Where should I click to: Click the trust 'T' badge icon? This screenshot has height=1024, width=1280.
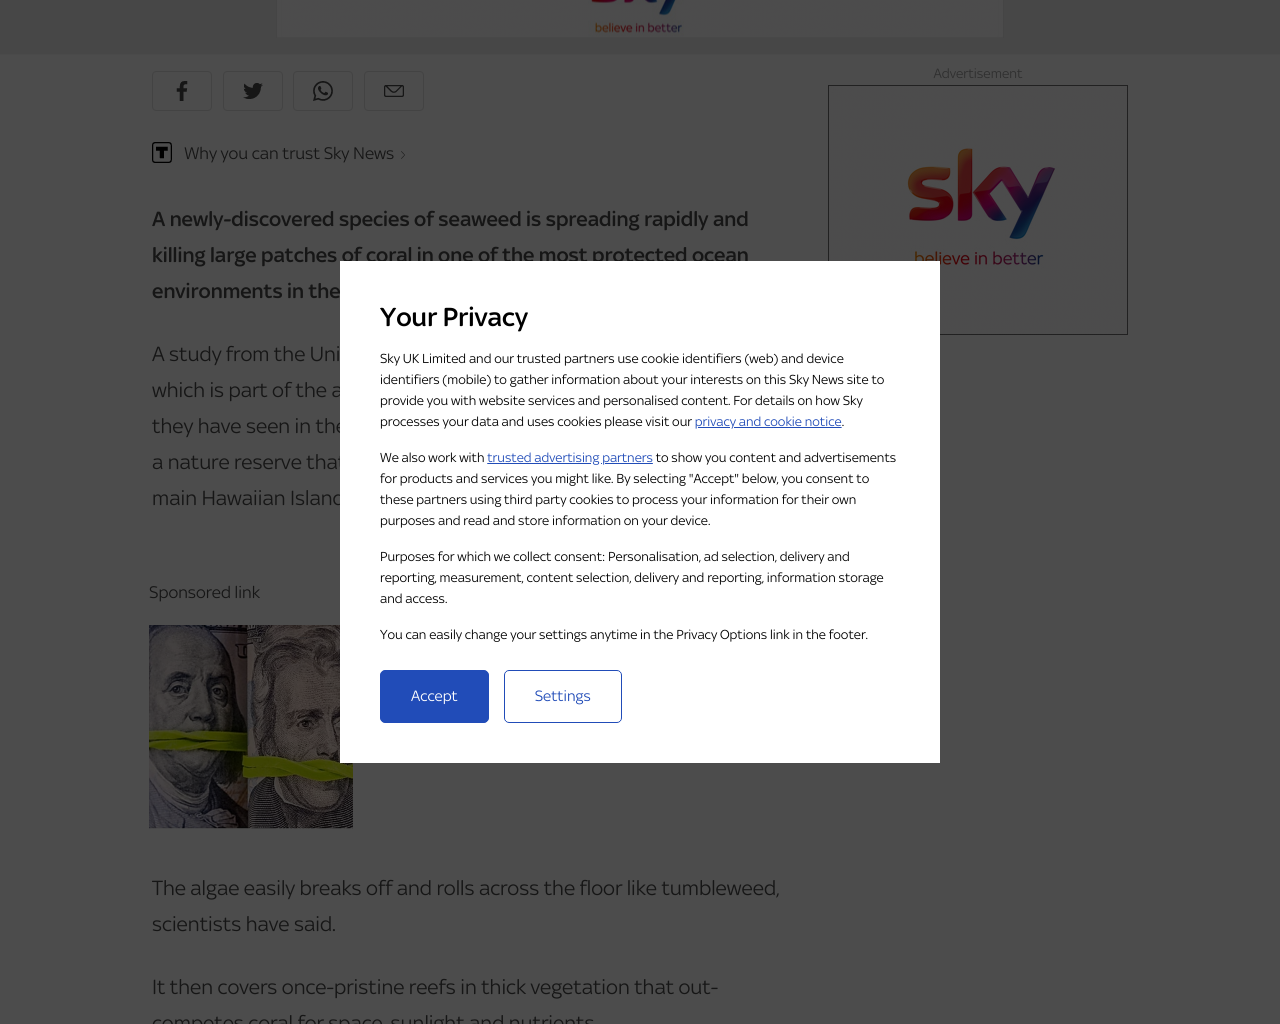click(162, 152)
